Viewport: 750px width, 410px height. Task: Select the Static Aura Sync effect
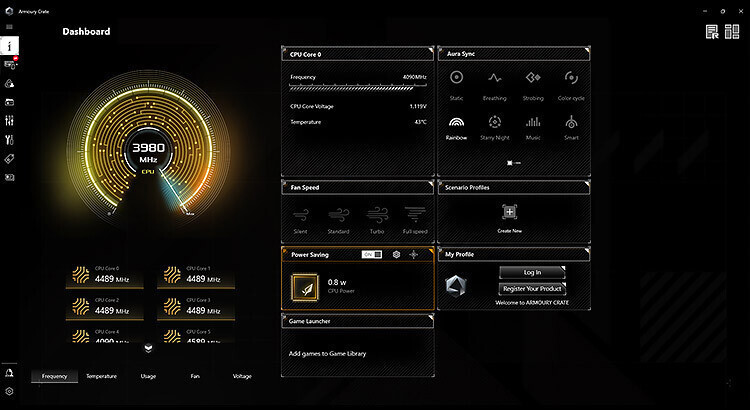[456, 78]
